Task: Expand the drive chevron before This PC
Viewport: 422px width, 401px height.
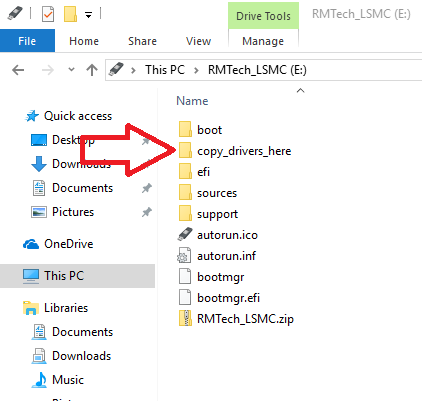Action: tap(133, 70)
